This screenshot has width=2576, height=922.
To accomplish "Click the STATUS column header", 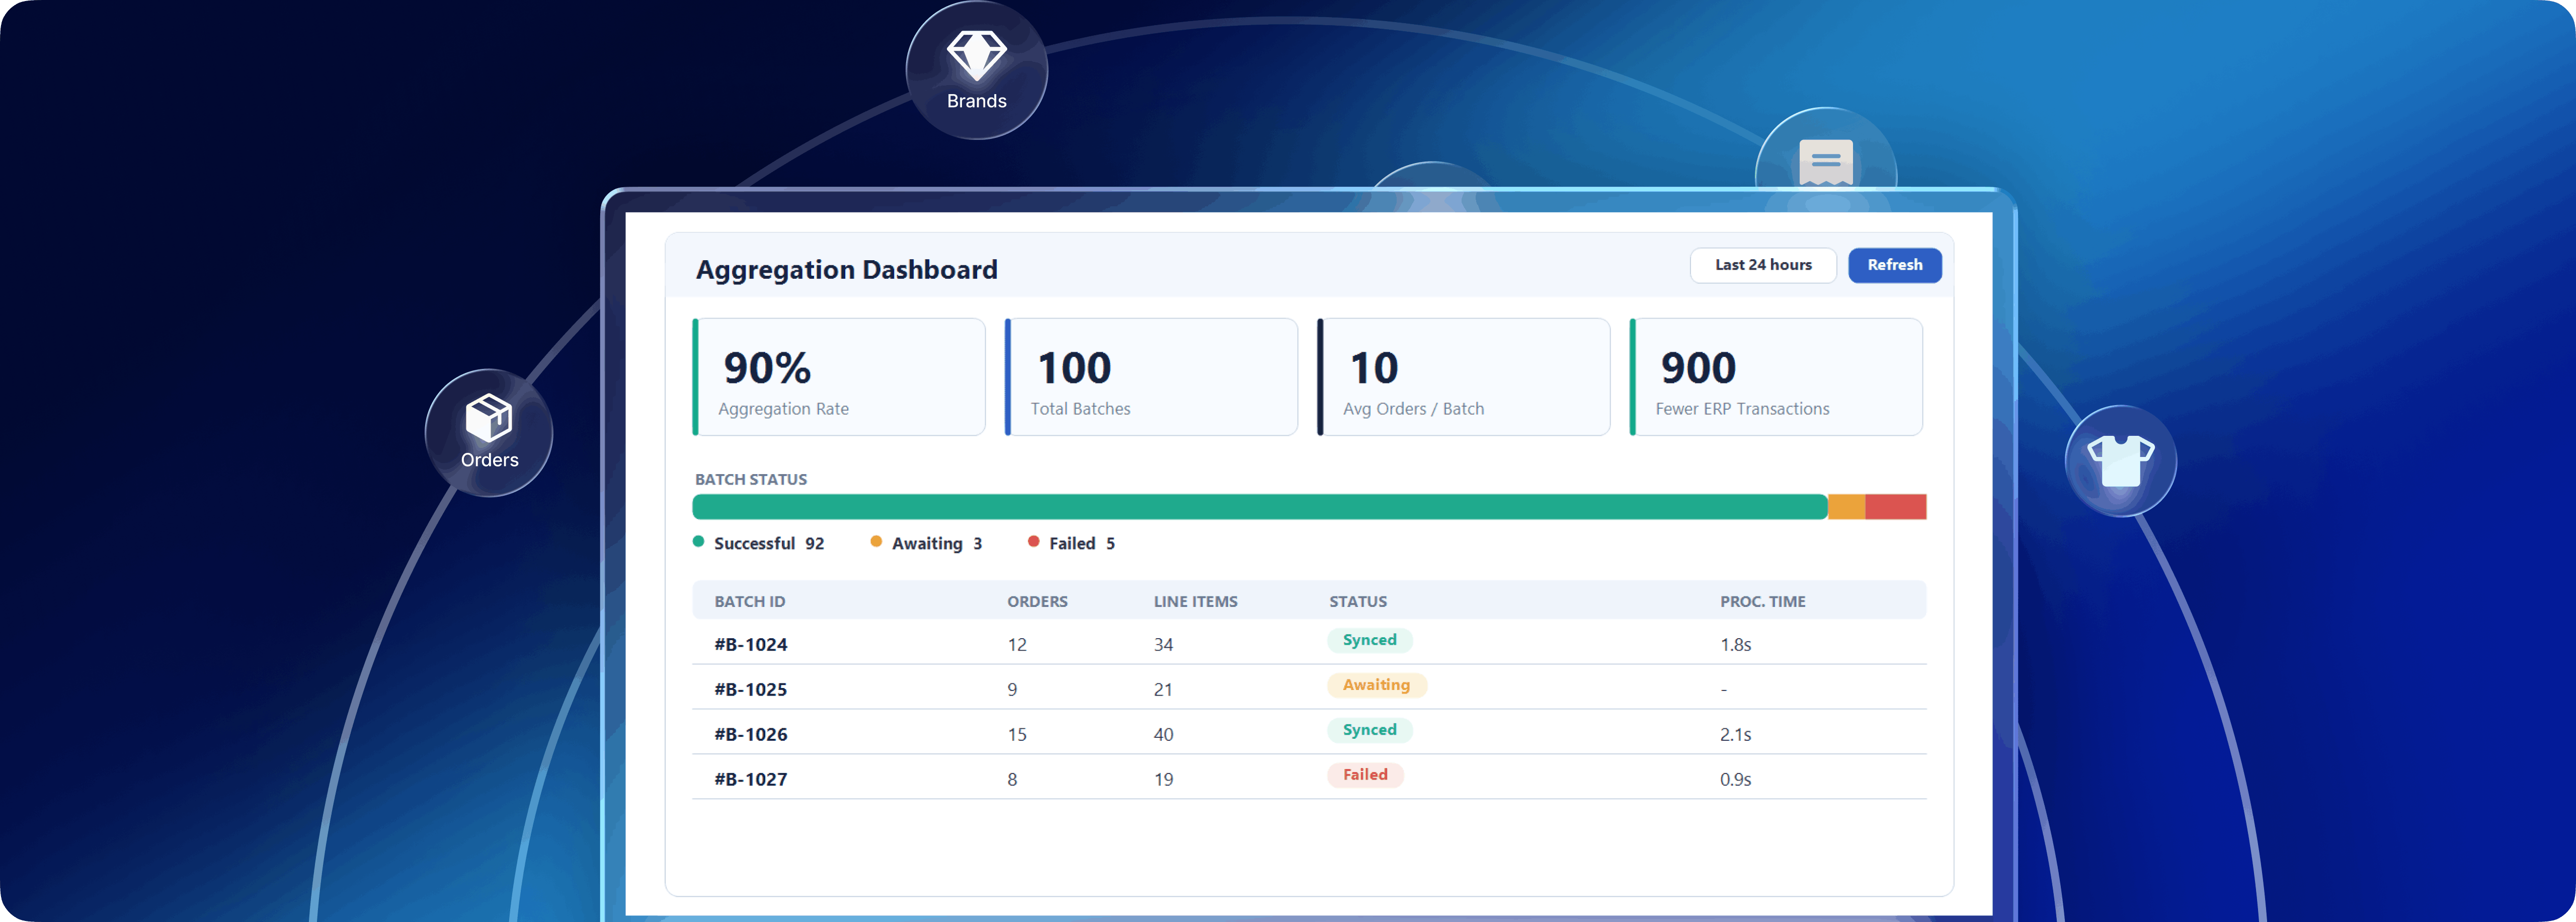I will pyautogui.click(x=1358, y=601).
